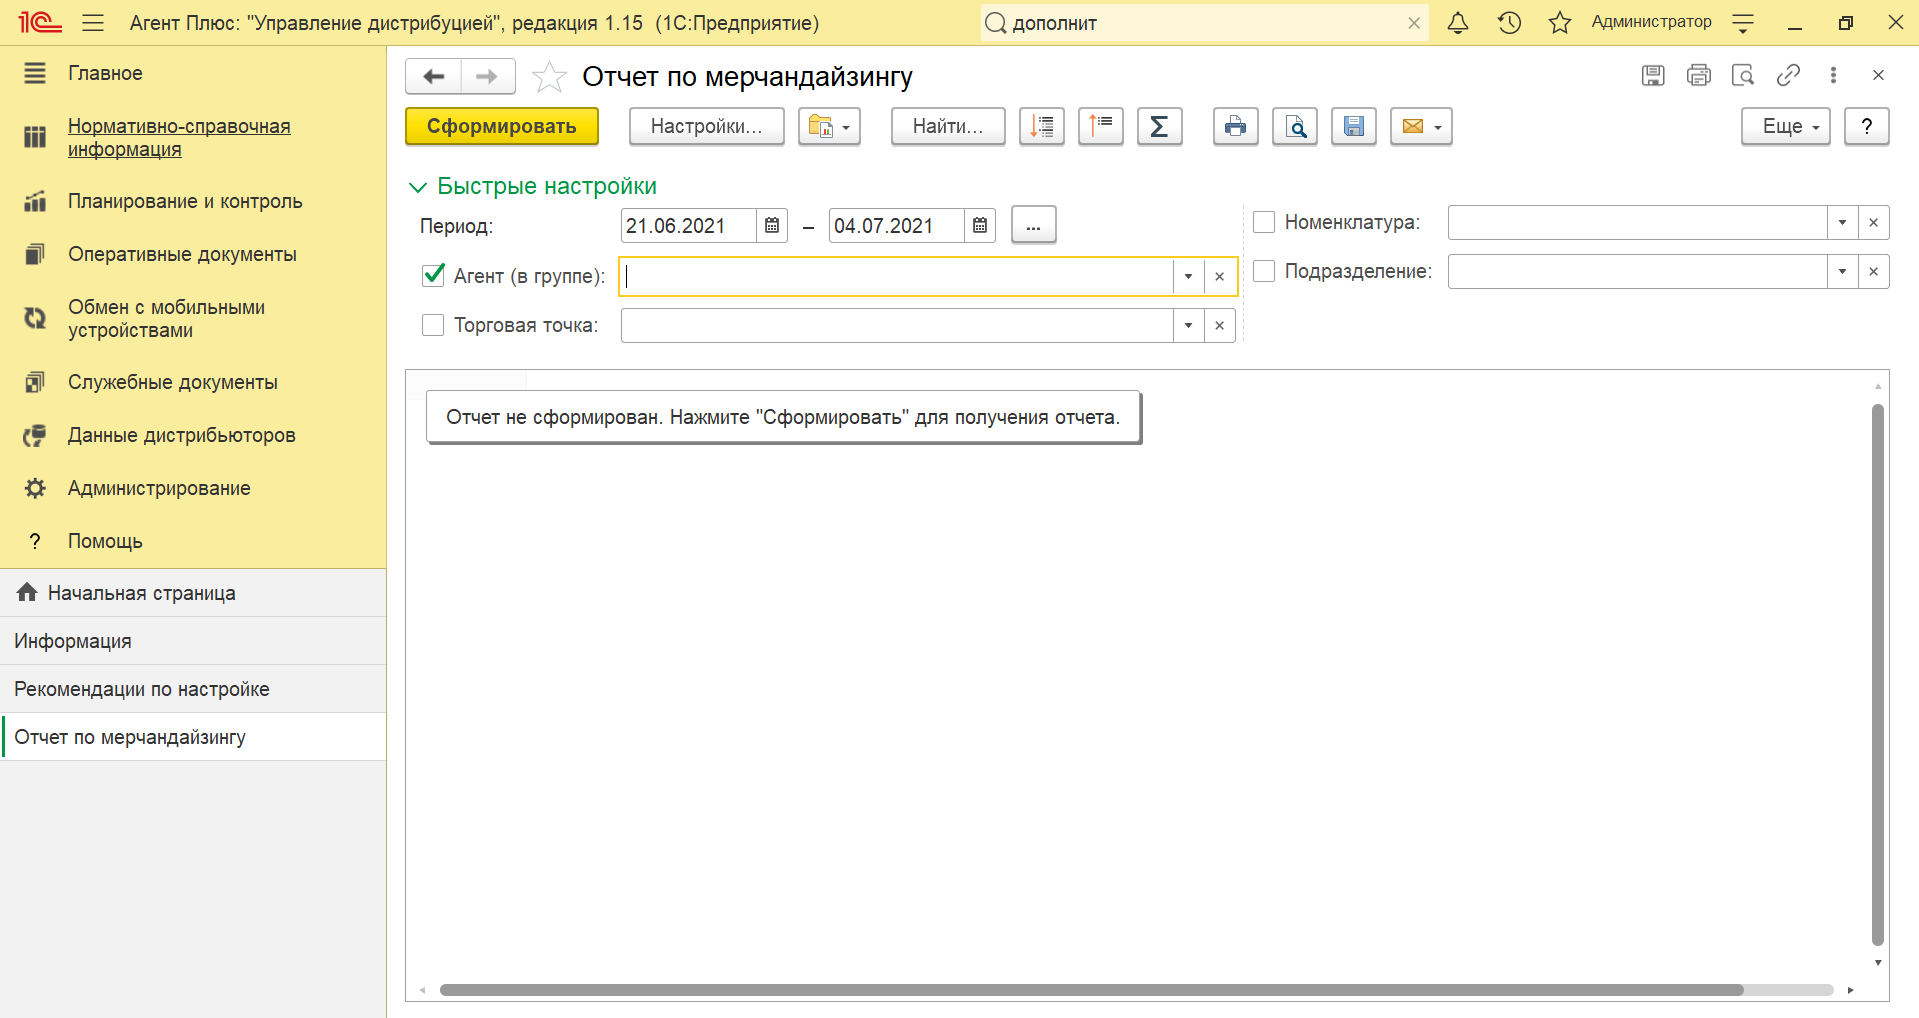Clear the Торговая точка field
This screenshot has height=1018, width=1919.
coord(1220,325)
